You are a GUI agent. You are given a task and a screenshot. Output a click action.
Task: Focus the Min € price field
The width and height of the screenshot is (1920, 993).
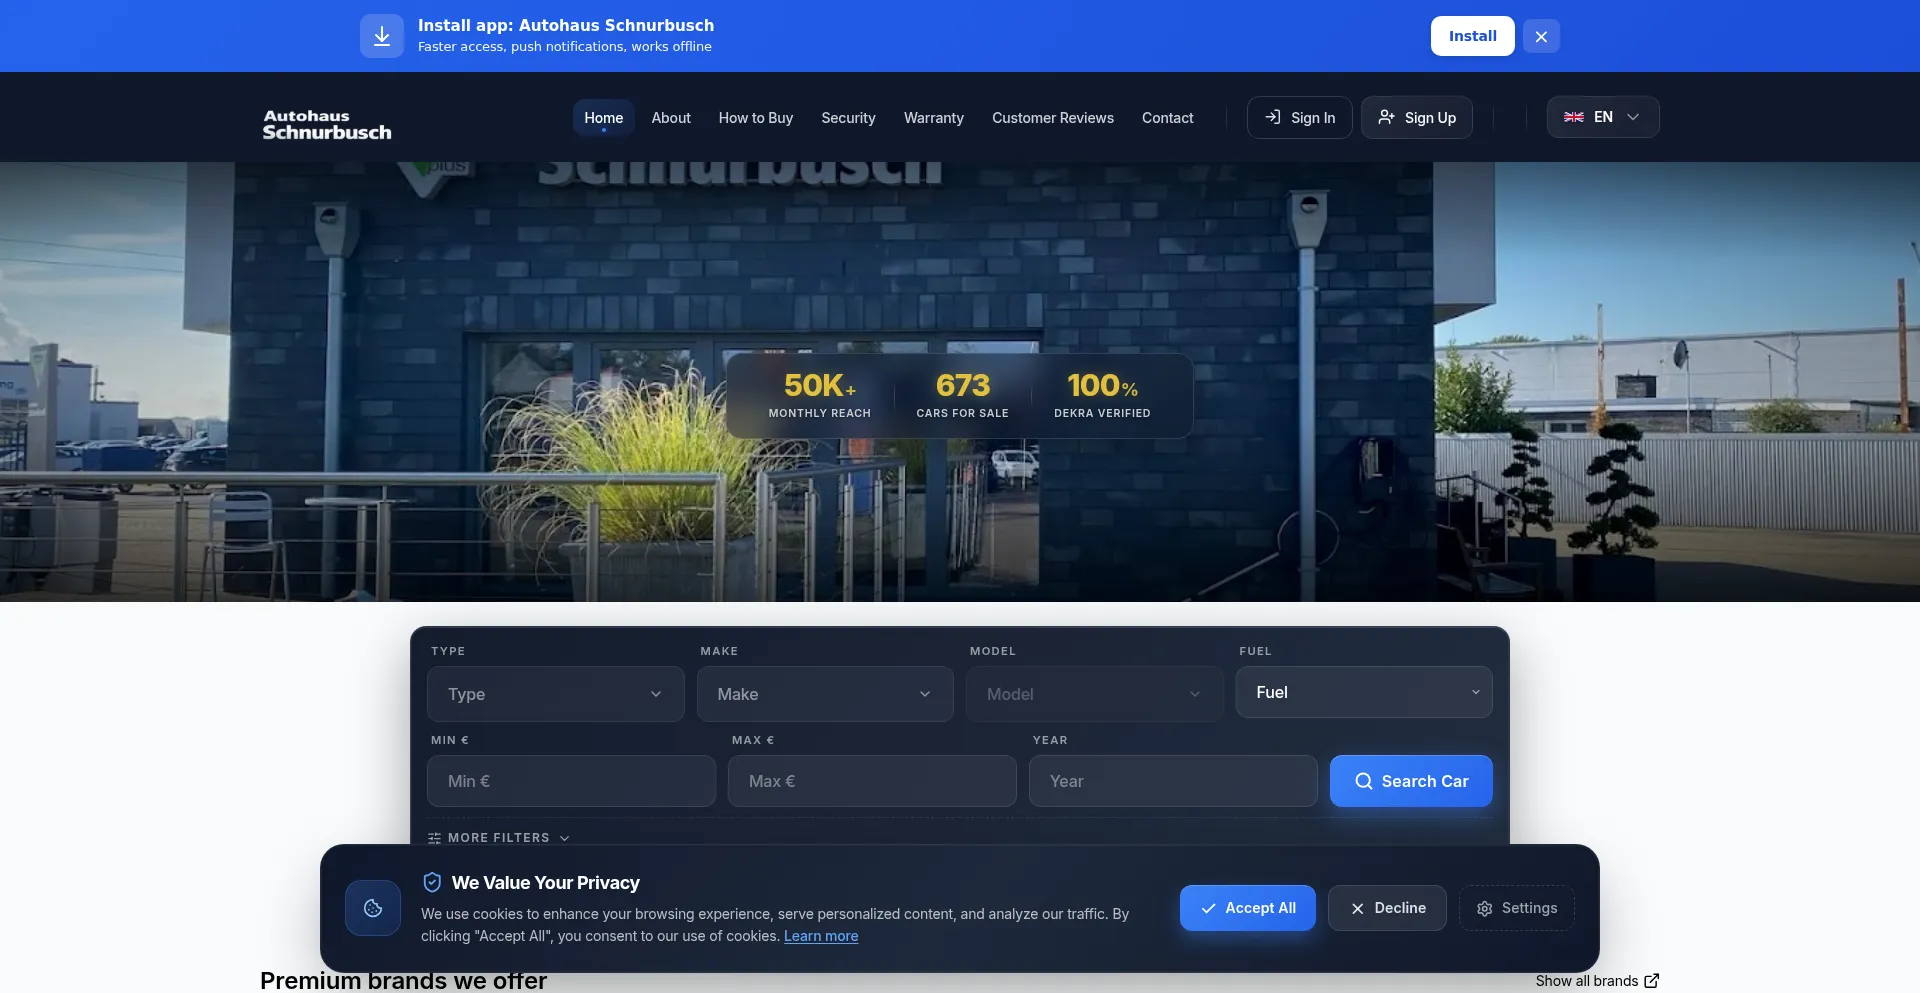(x=571, y=781)
